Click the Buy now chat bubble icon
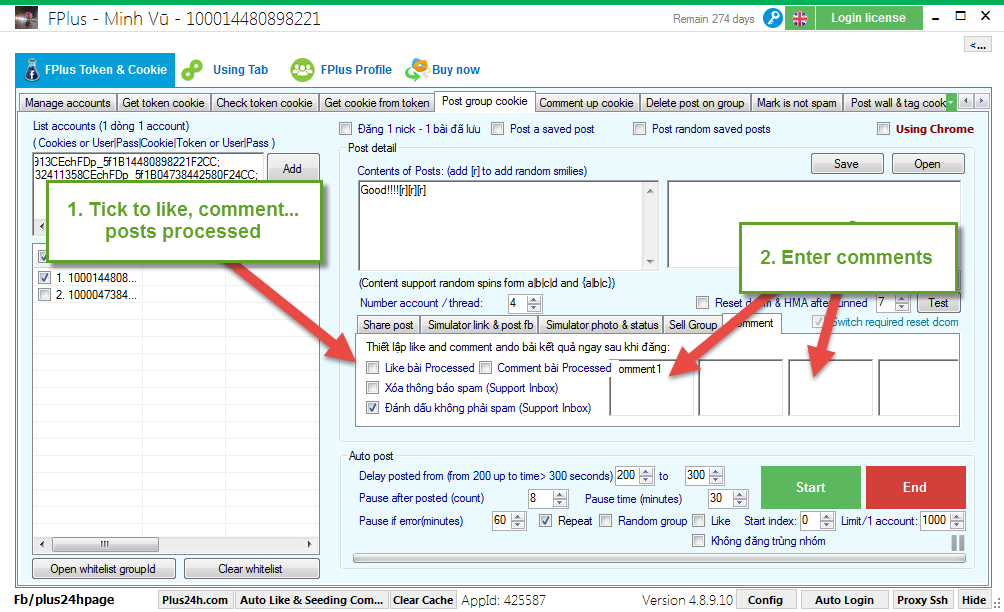 (417, 69)
